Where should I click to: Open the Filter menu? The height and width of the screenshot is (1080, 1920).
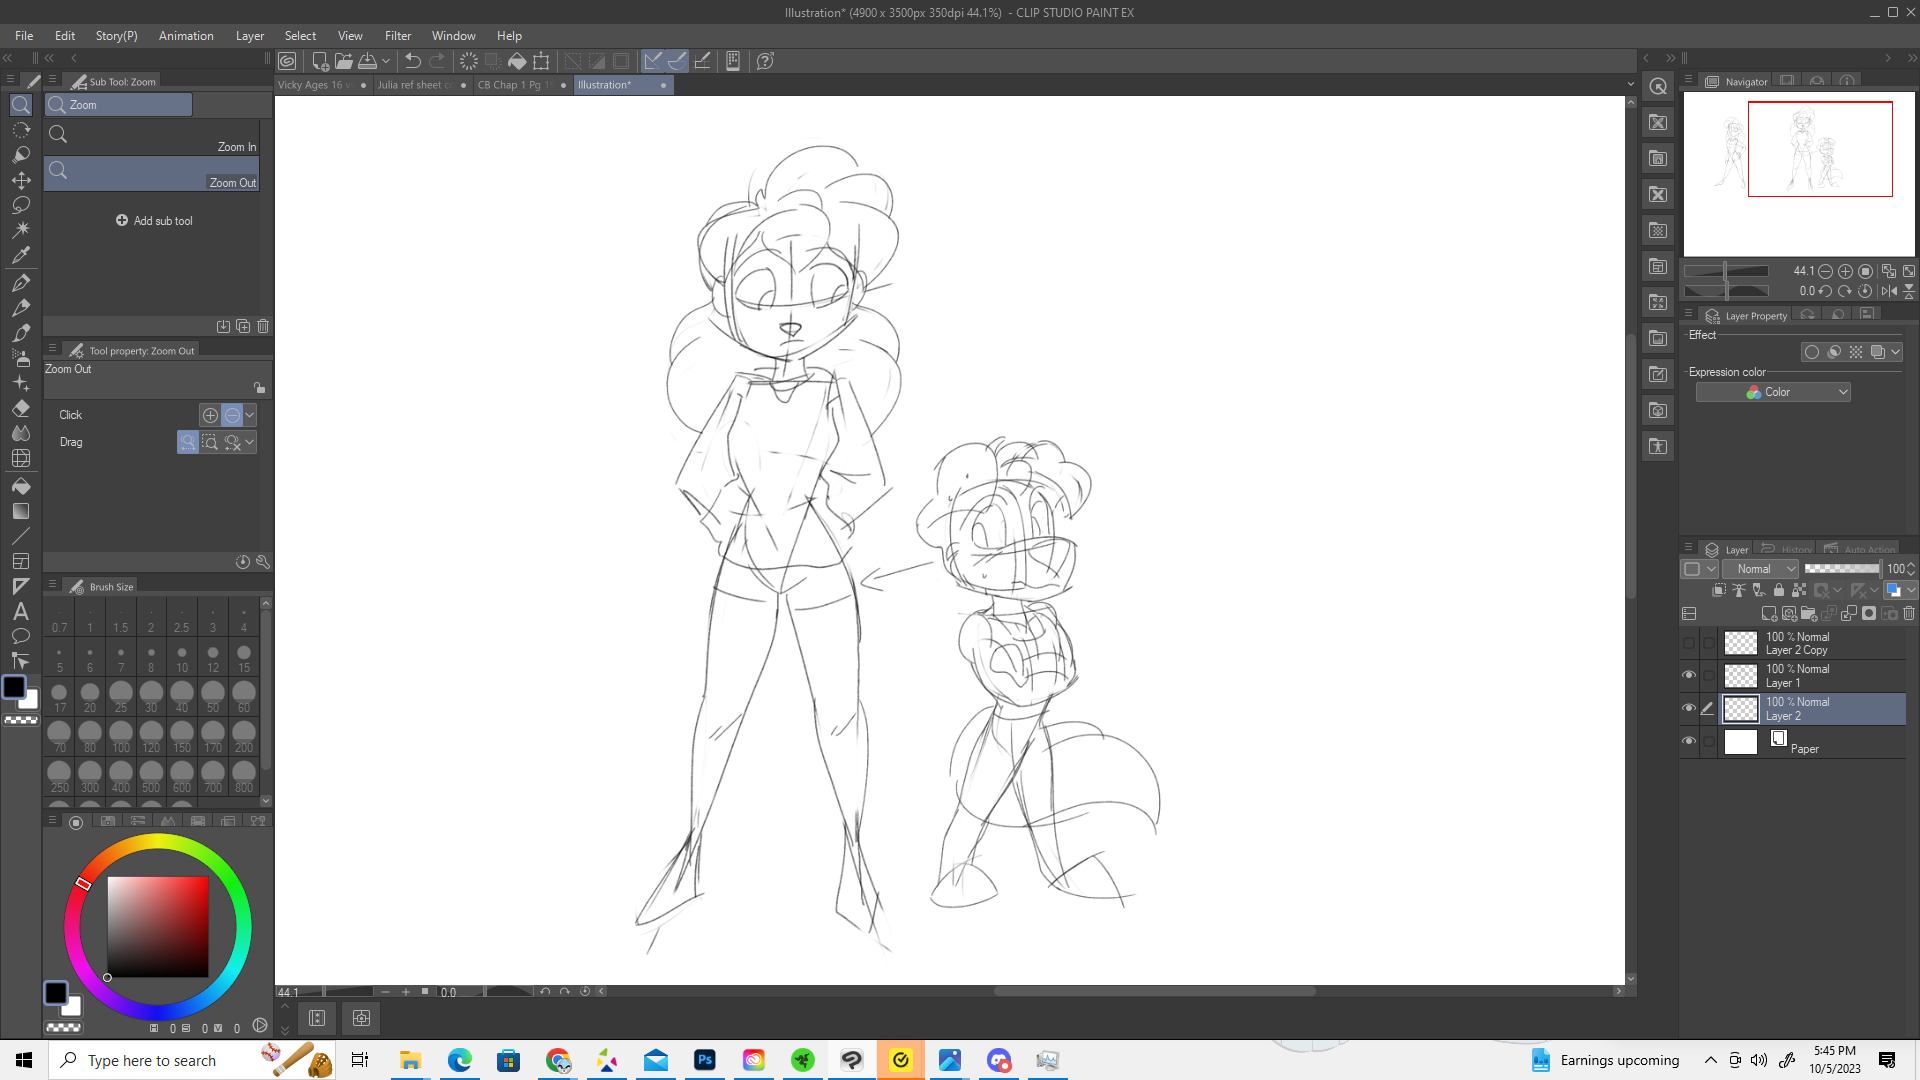[397, 36]
